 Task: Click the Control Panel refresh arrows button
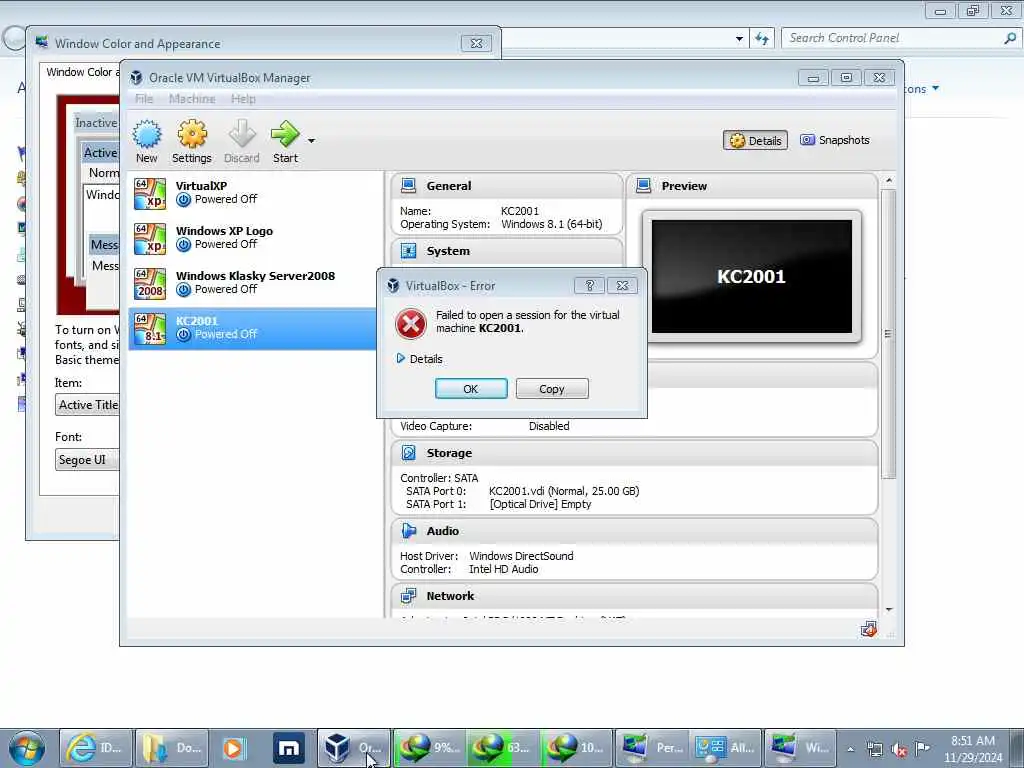[762, 39]
